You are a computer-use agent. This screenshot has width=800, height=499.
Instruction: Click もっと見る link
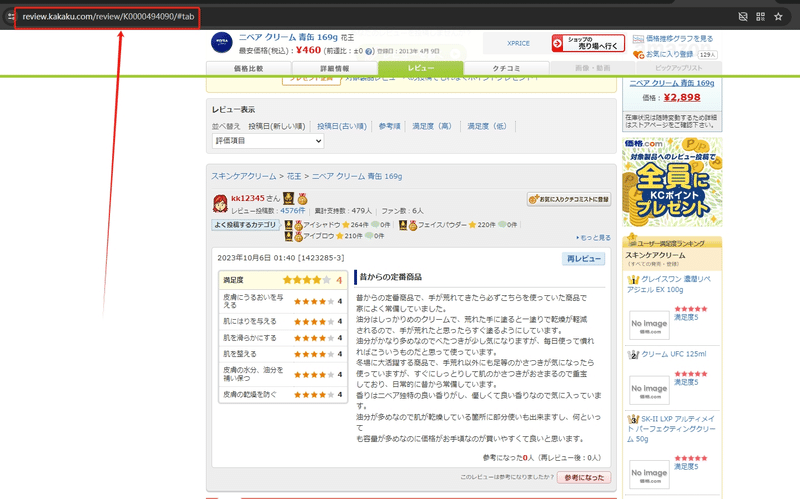tap(594, 238)
